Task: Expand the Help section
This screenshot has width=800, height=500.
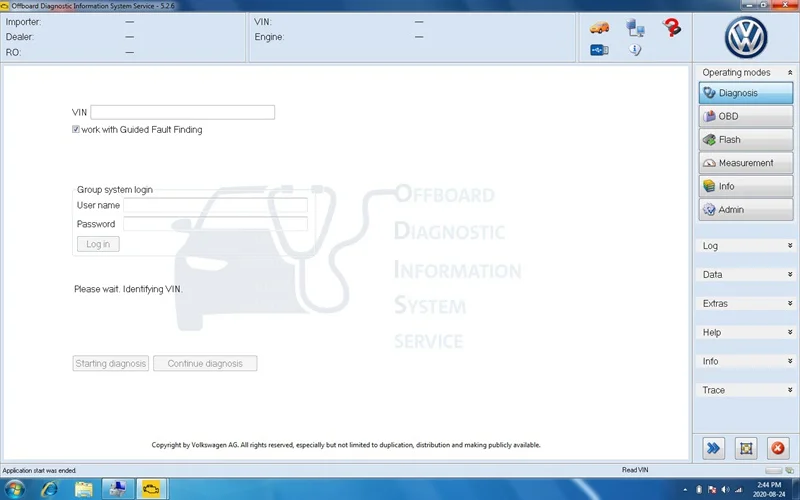Action: point(790,332)
